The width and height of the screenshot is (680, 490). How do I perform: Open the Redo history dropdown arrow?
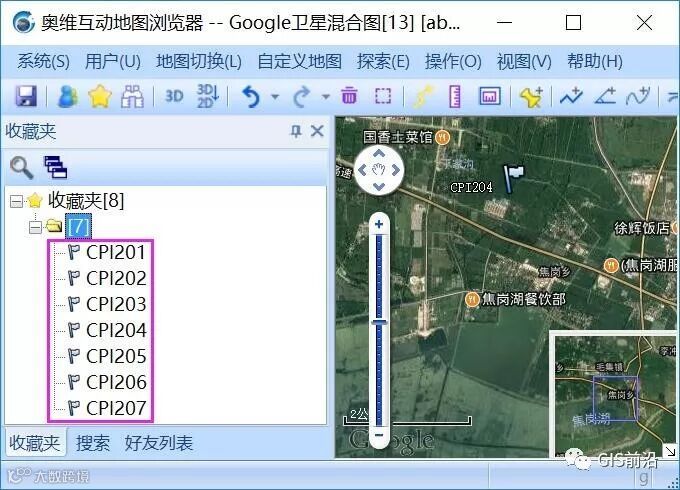tap(326, 97)
